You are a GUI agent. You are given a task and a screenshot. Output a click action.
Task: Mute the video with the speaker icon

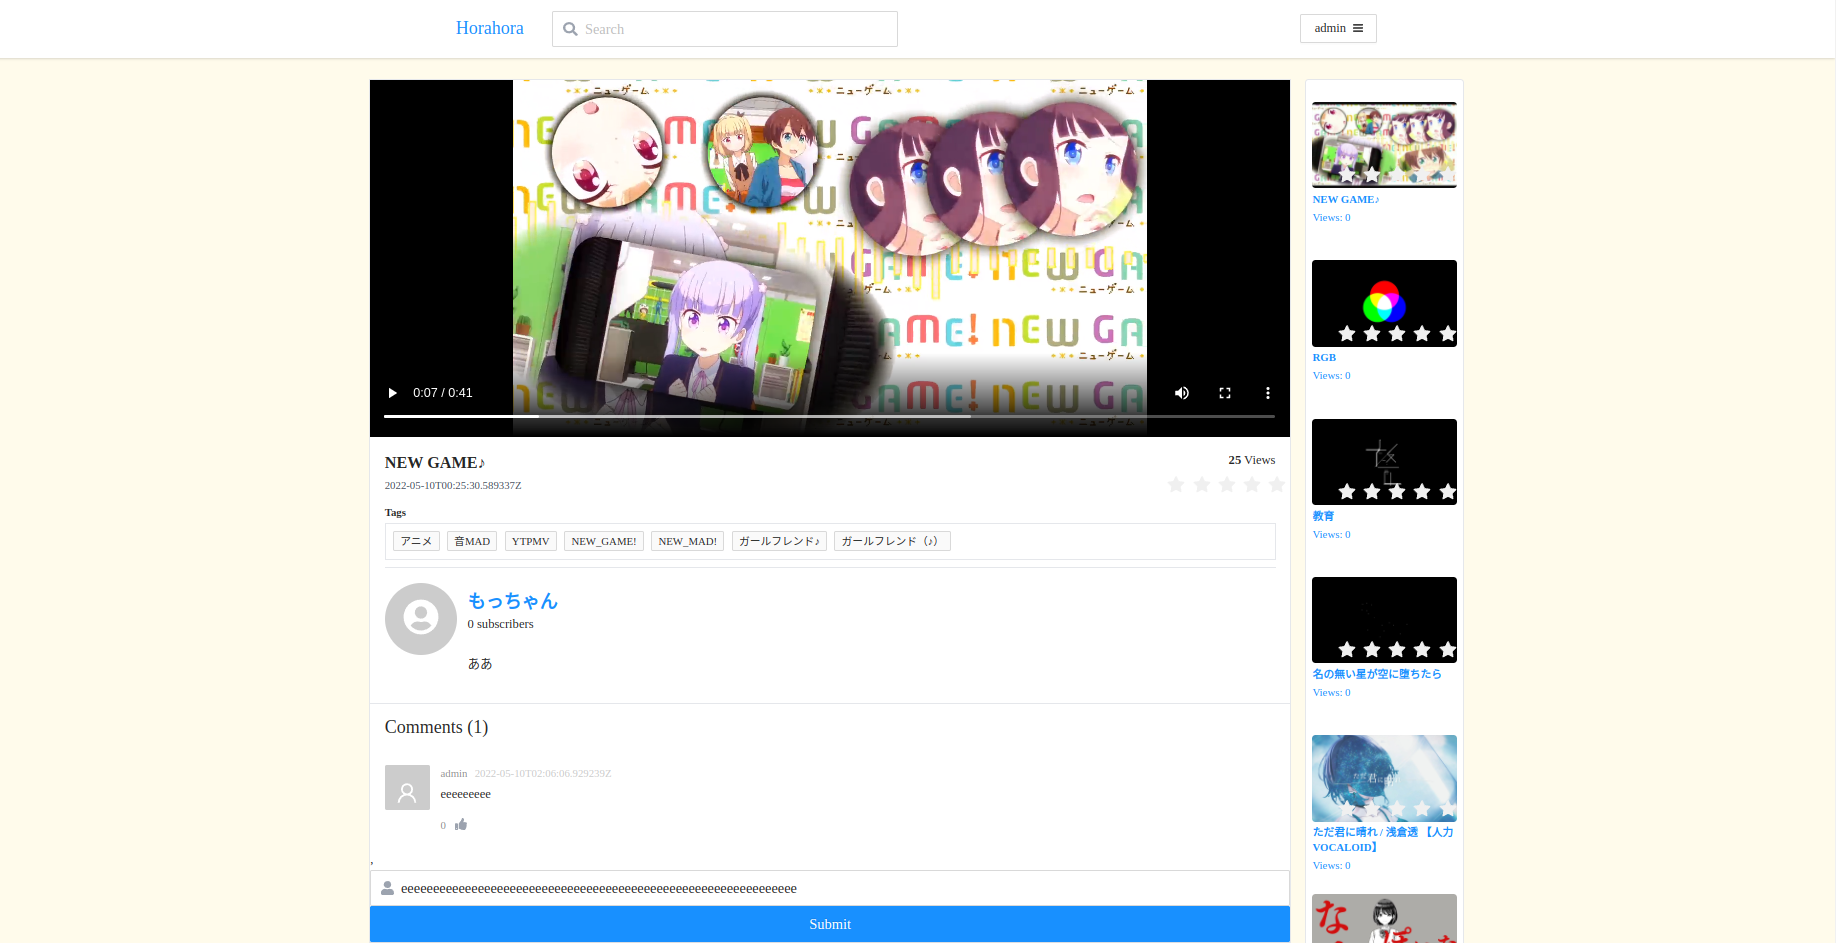coord(1182,393)
